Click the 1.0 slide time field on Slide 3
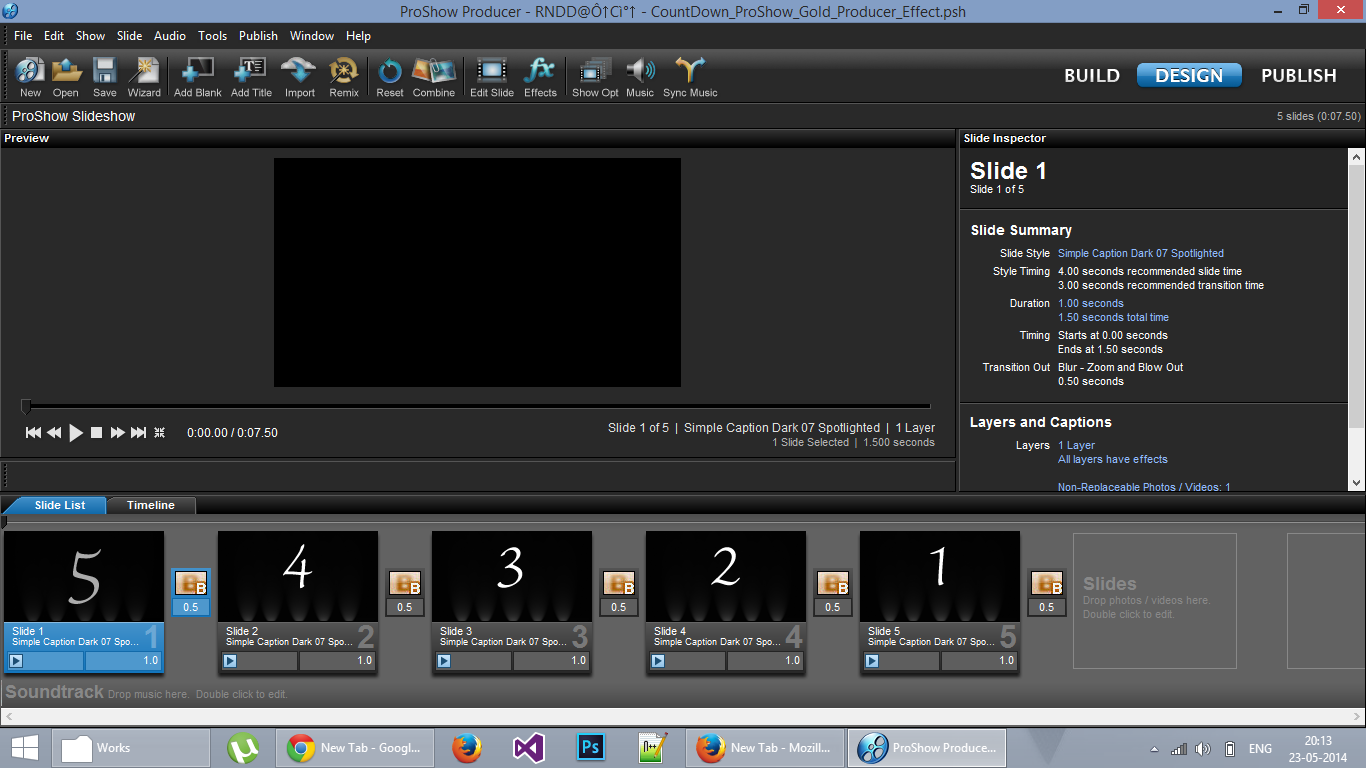Image resolution: width=1366 pixels, height=768 pixels. [552, 661]
